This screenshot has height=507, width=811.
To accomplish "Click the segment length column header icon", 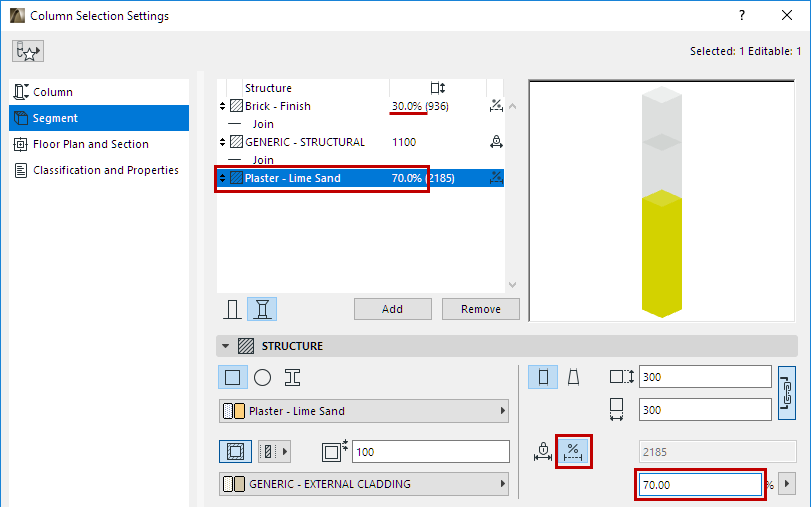I will pos(438,88).
